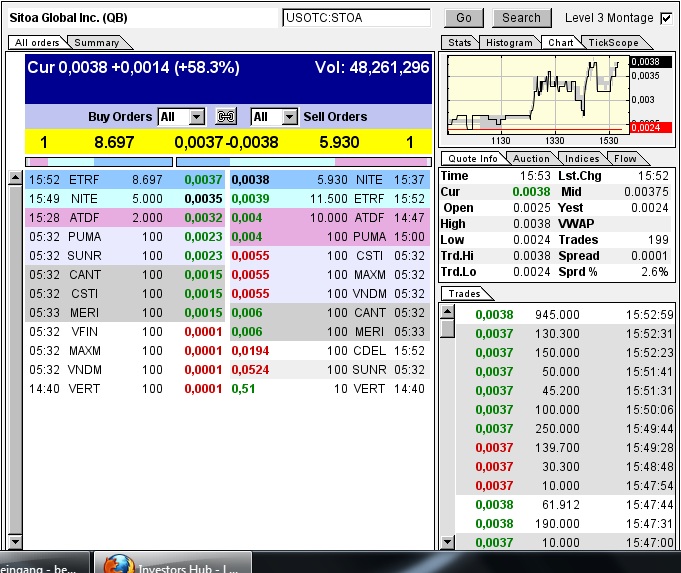Click the Firefox icon in the taskbar
The width and height of the screenshot is (681, 573).
(x=118, y=564)
